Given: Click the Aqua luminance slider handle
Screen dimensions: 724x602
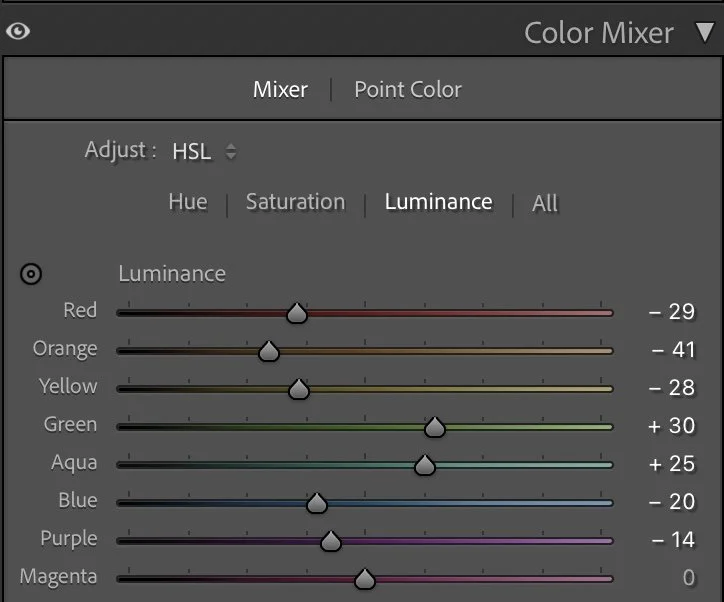Looking at the screenshot, I should tap(425, 465).
